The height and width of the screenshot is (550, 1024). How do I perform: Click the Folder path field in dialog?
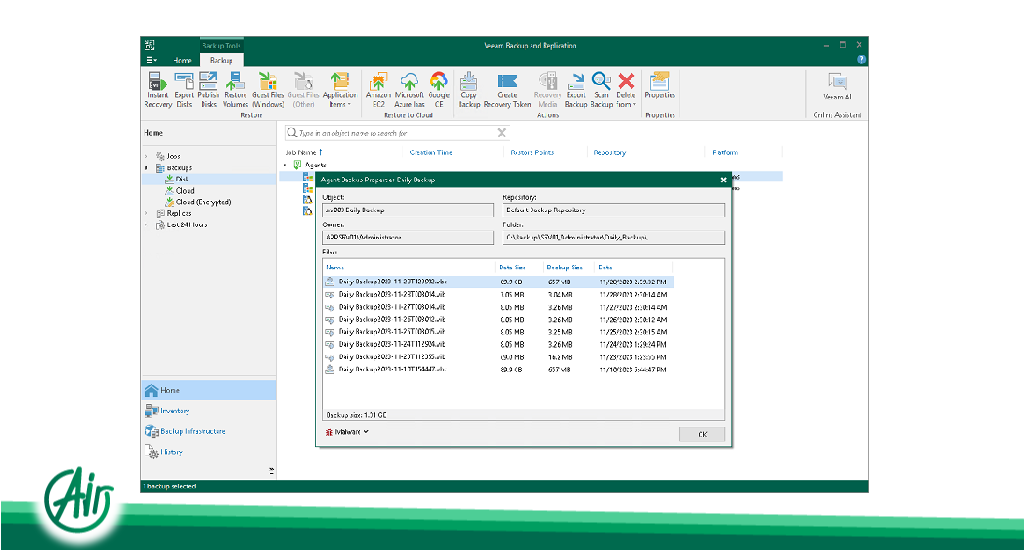click(613, 238)
